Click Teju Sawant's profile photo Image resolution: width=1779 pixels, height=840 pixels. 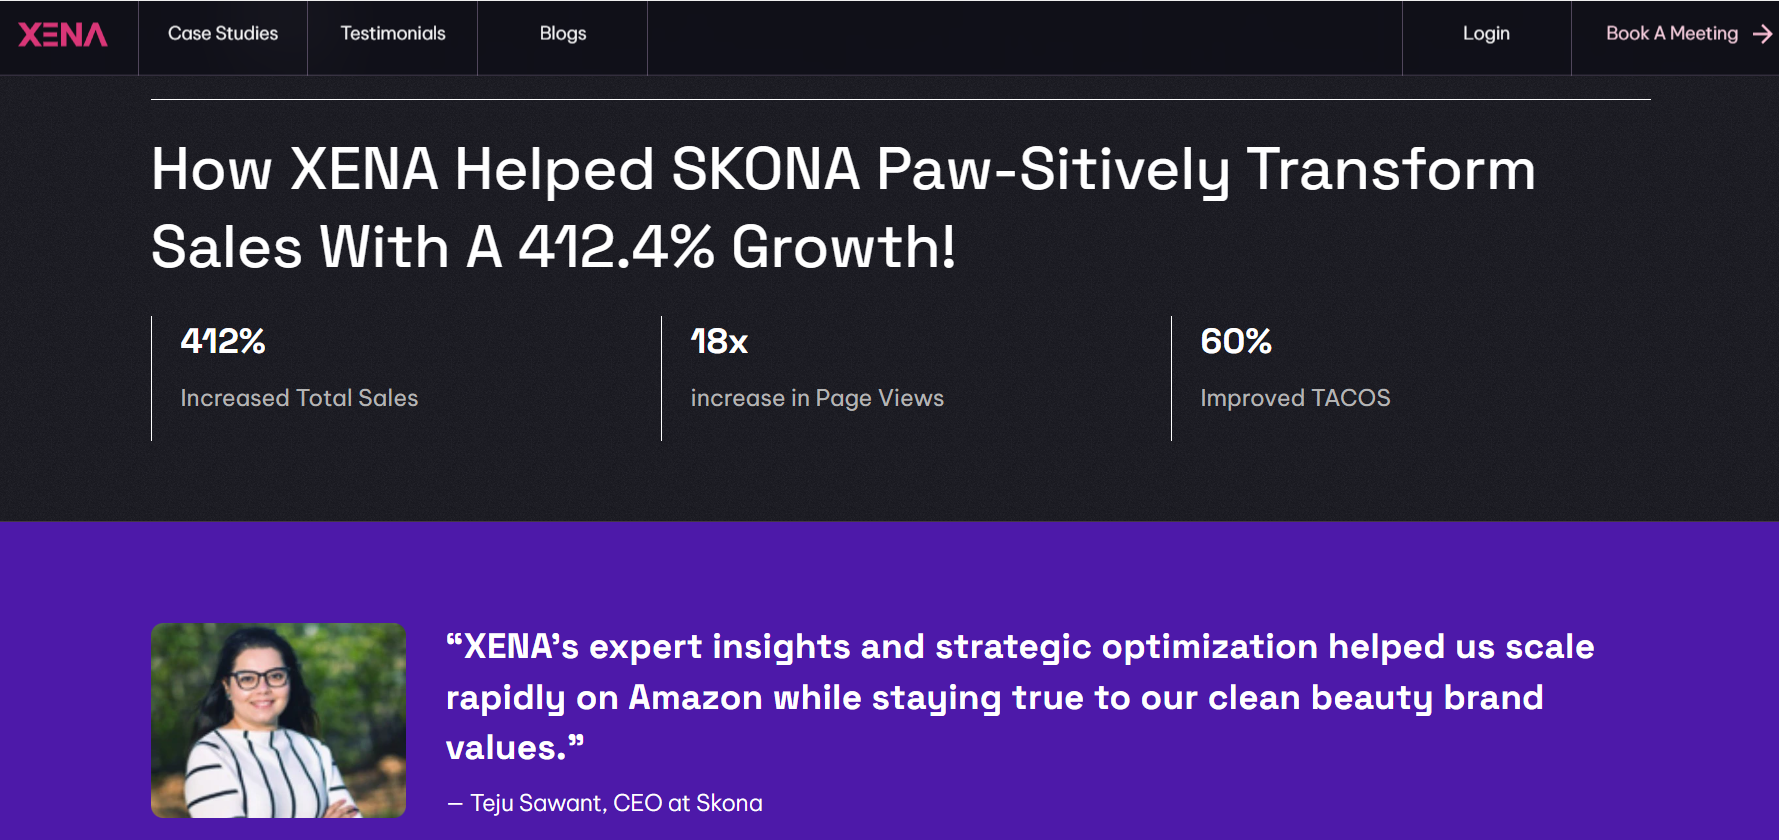278,720
